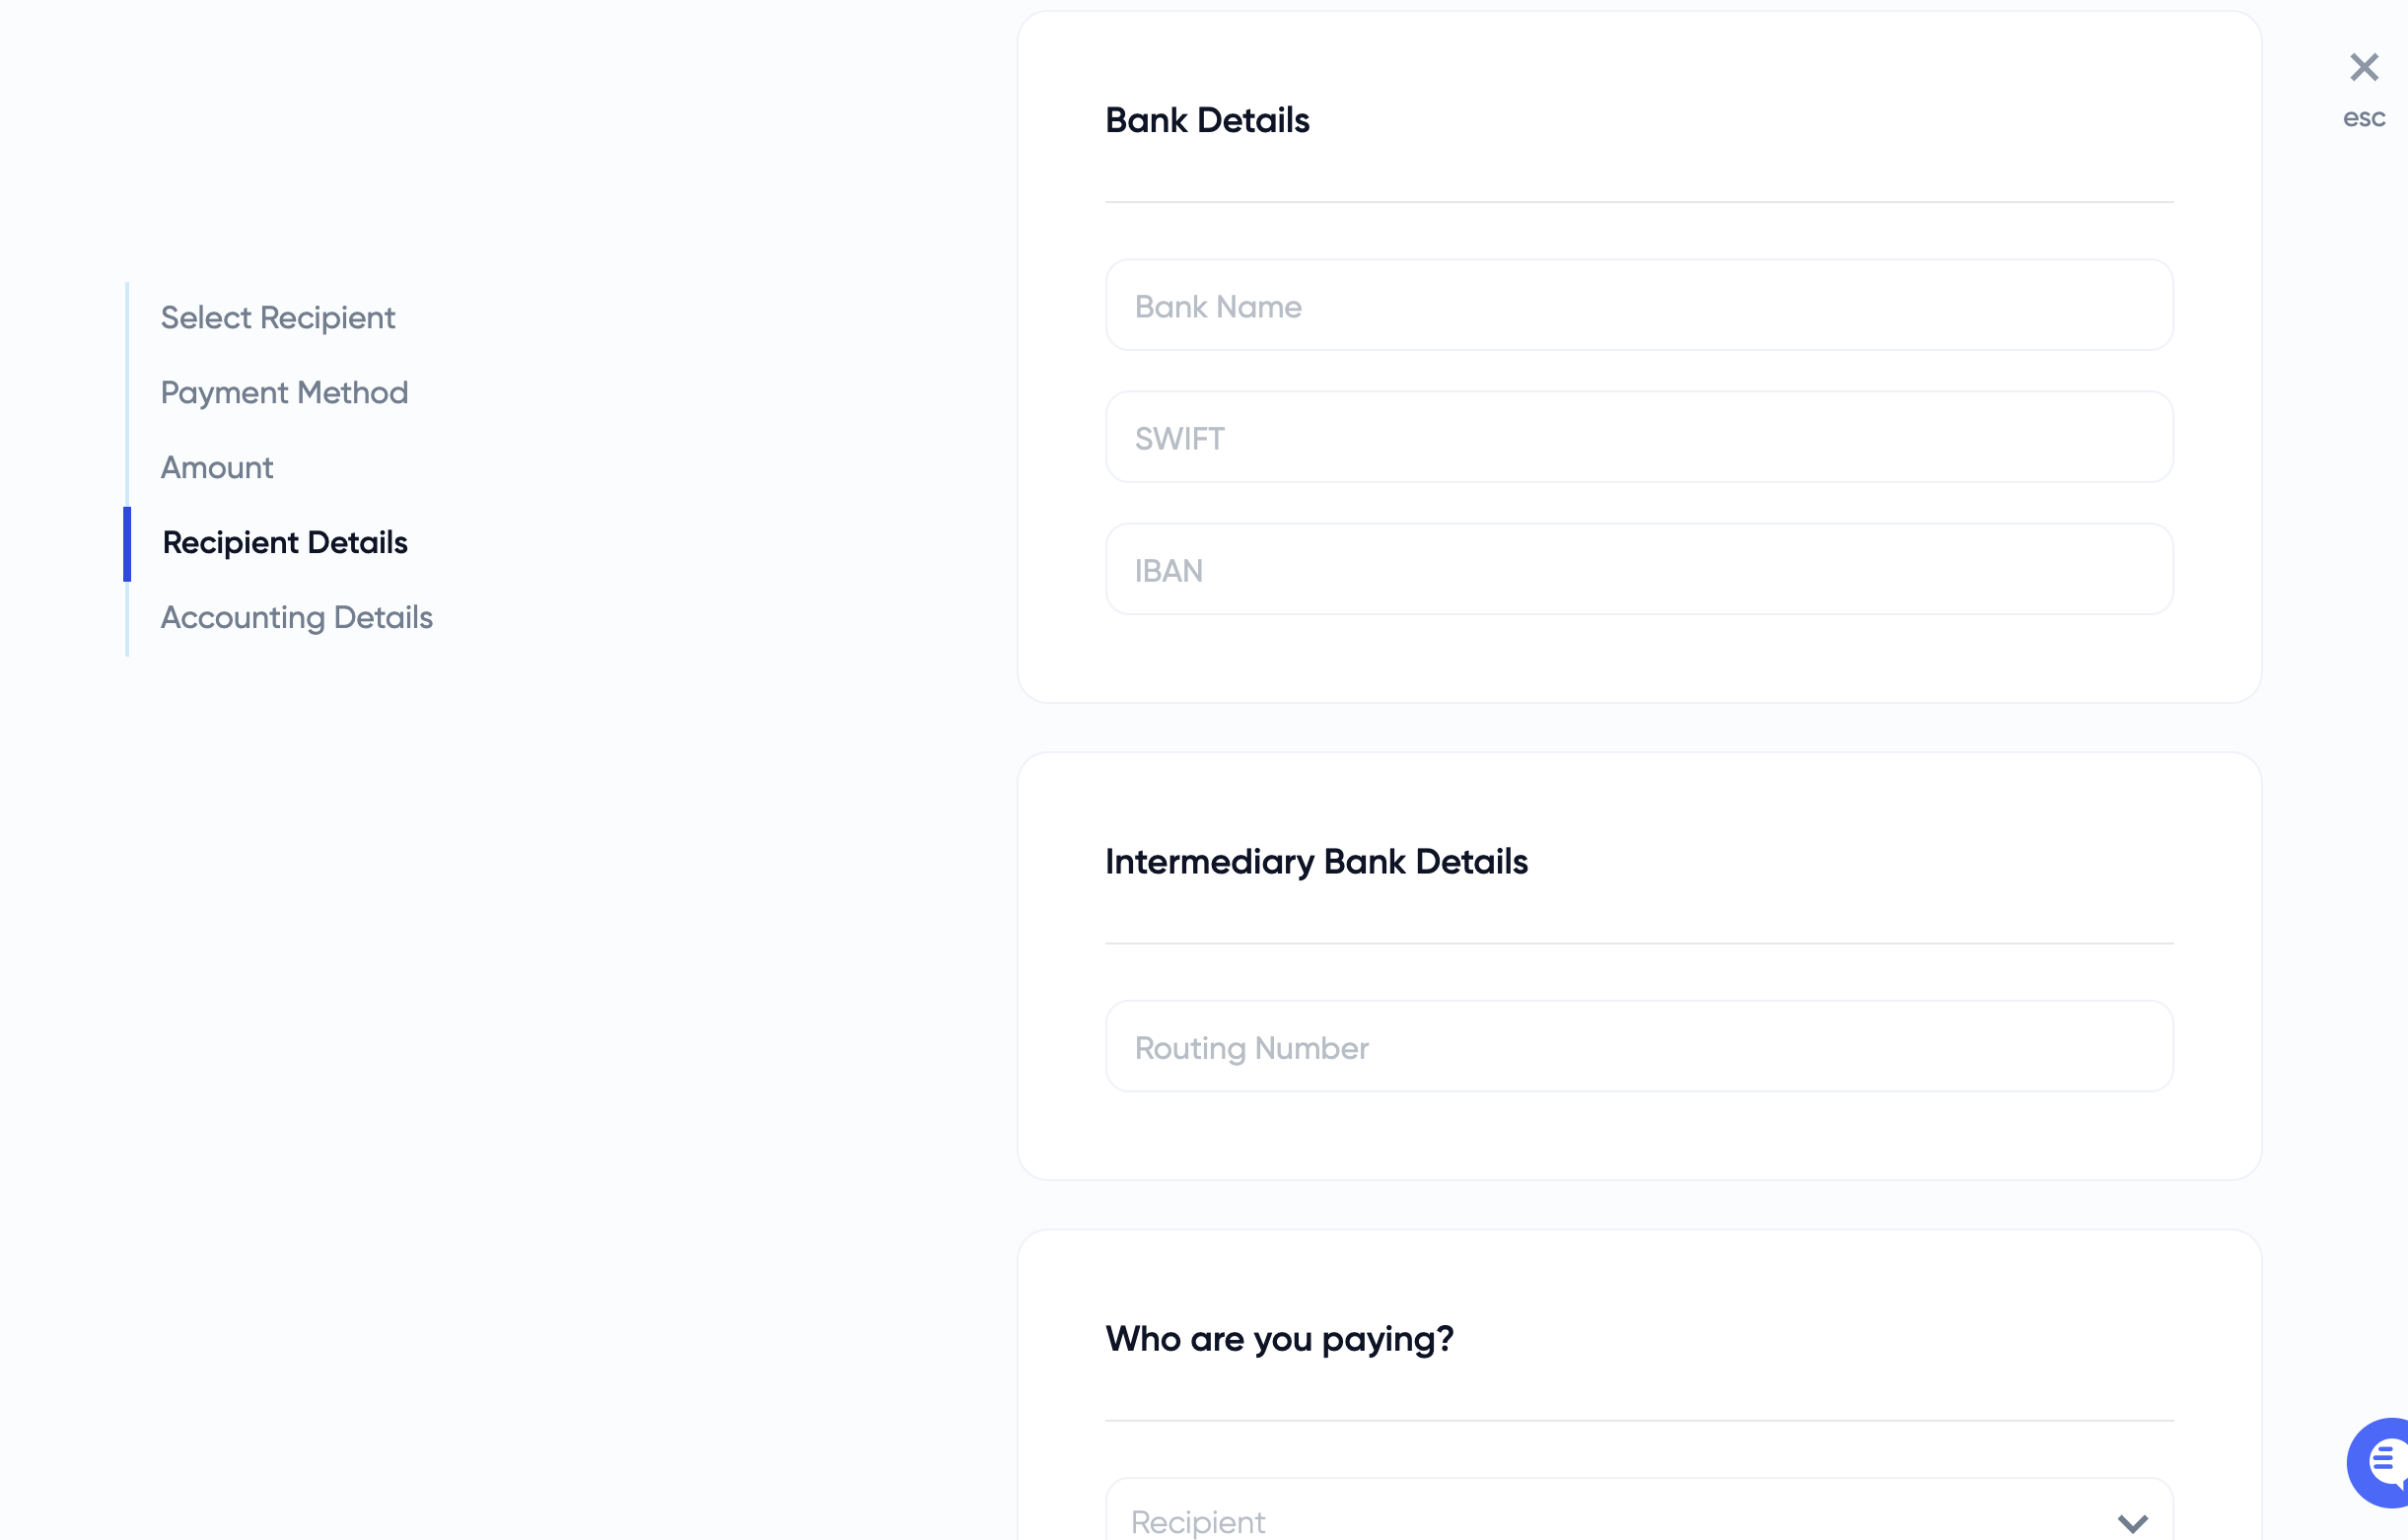Click the divider line under Bank Details

click(x=1638, y=202)
